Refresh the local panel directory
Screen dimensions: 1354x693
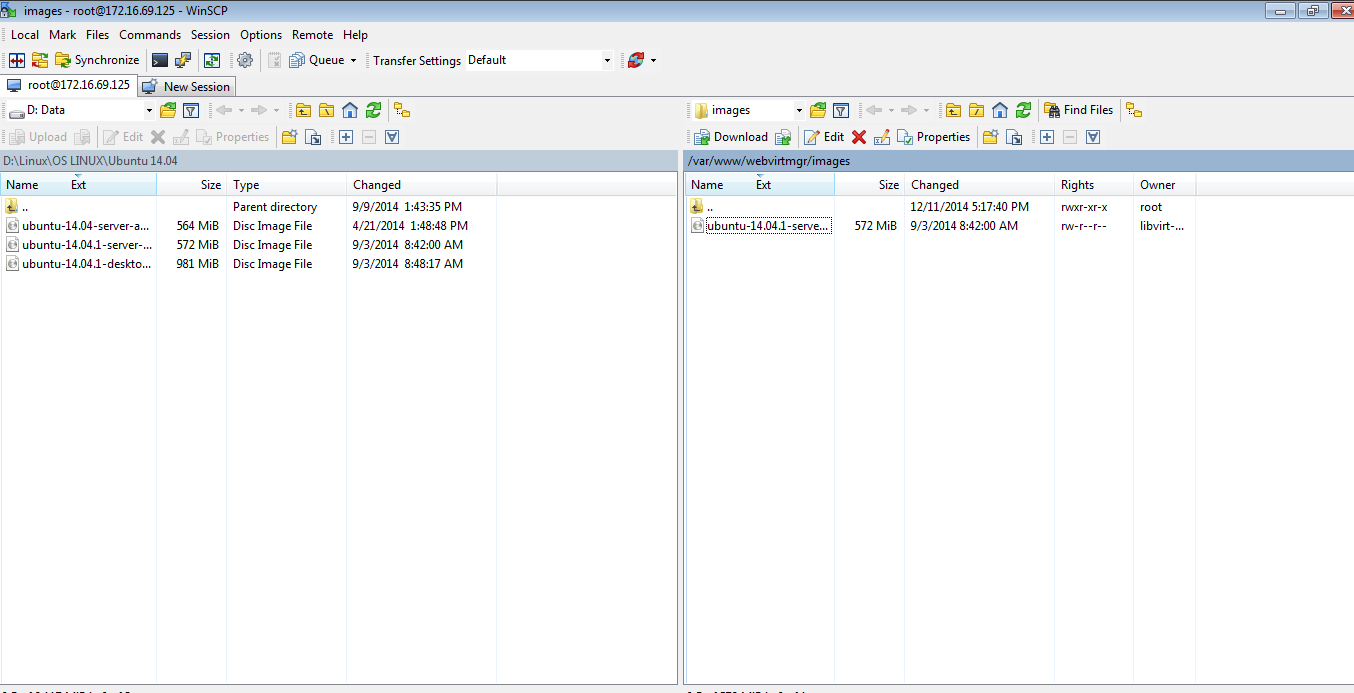[x=373, y=110]
